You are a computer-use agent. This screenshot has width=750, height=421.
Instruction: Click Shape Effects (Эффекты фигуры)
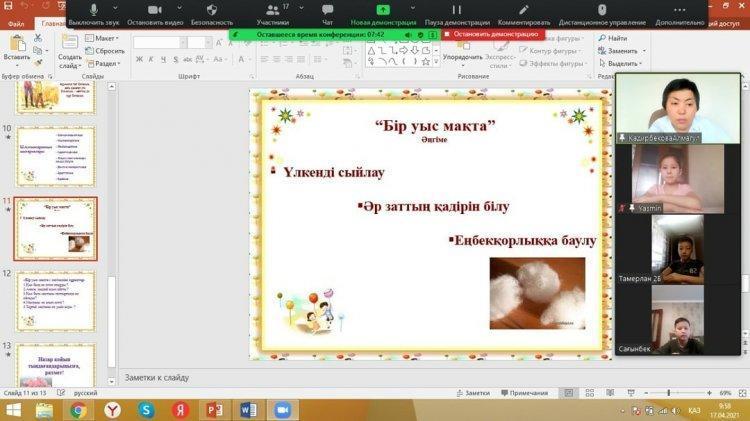pos(552,63)
